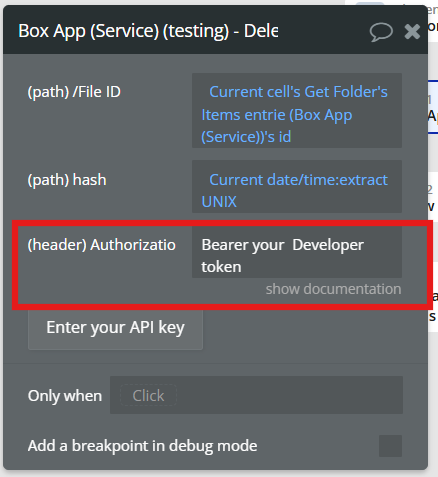438x477 pixels.
Task: Click the '(path) hash' label
Action: coord(67,180)
